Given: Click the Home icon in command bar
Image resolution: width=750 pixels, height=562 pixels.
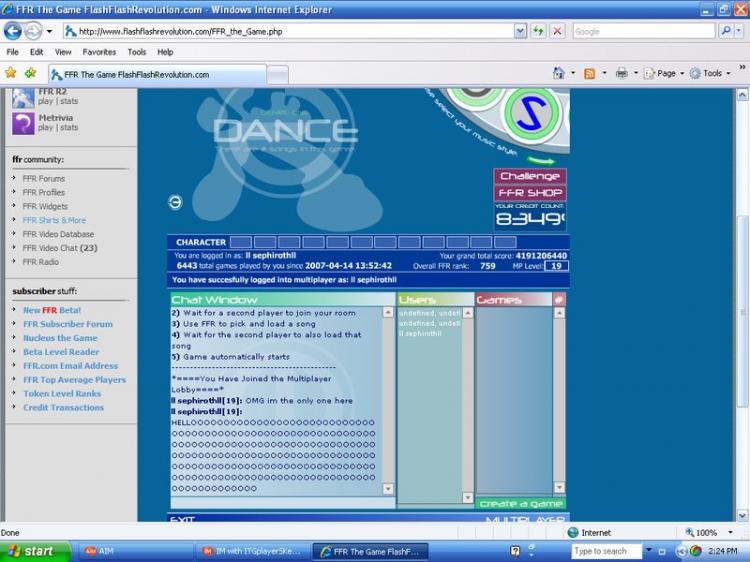Looking at the screenshot, I should pyautogui.click(x=559, y=73).
